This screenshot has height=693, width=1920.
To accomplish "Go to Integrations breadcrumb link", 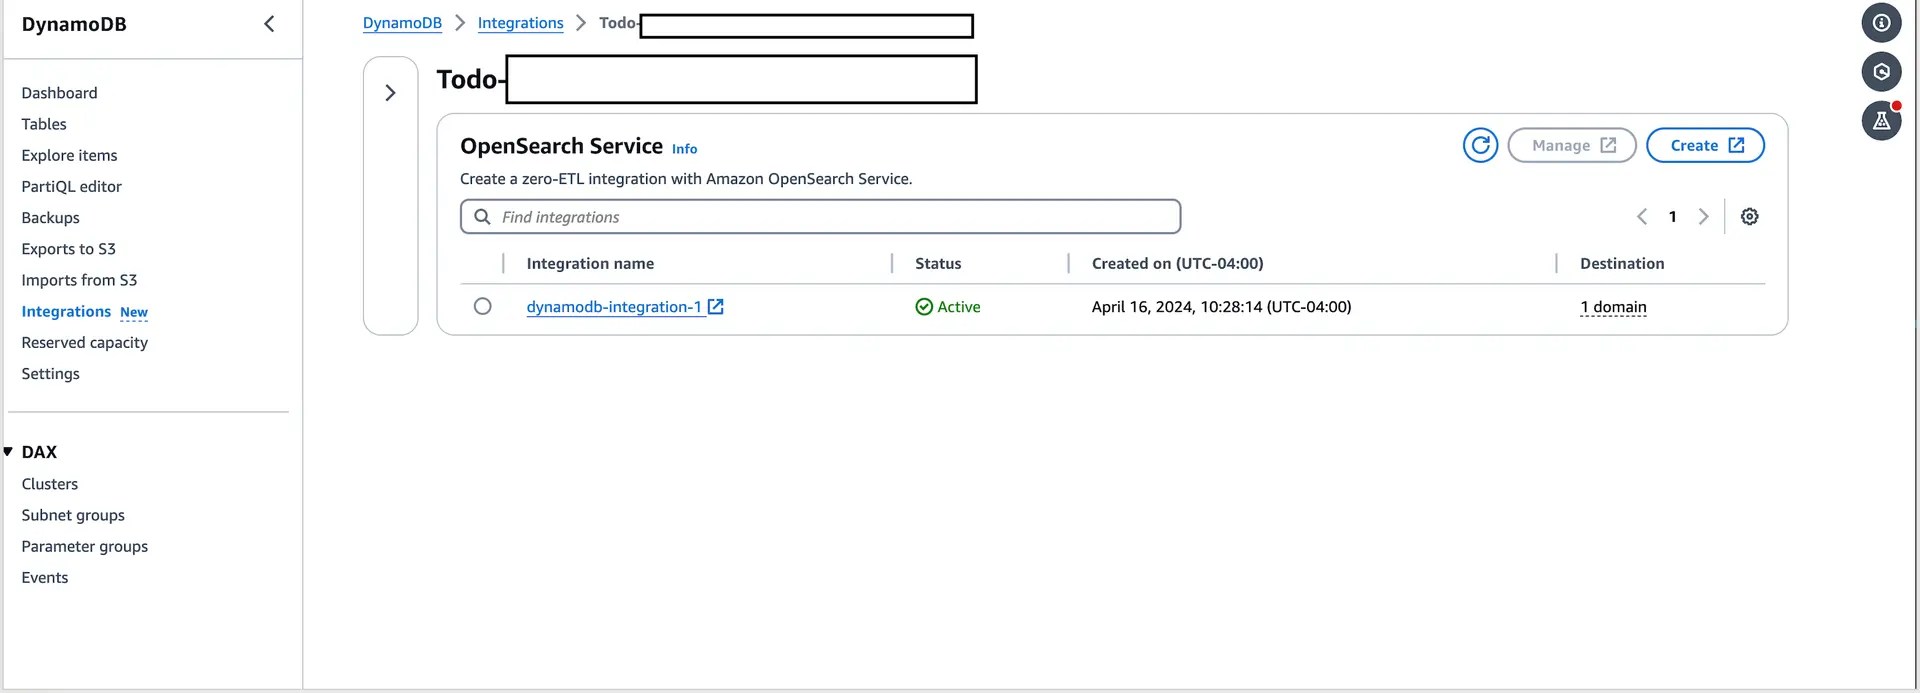I will [x=520, y=23].
